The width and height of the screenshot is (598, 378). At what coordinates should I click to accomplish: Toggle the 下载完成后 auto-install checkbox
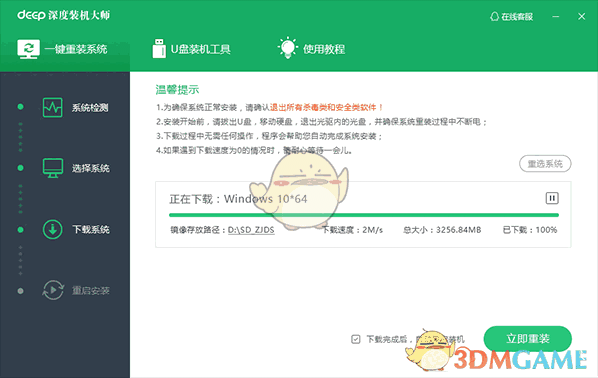(355, 339)
